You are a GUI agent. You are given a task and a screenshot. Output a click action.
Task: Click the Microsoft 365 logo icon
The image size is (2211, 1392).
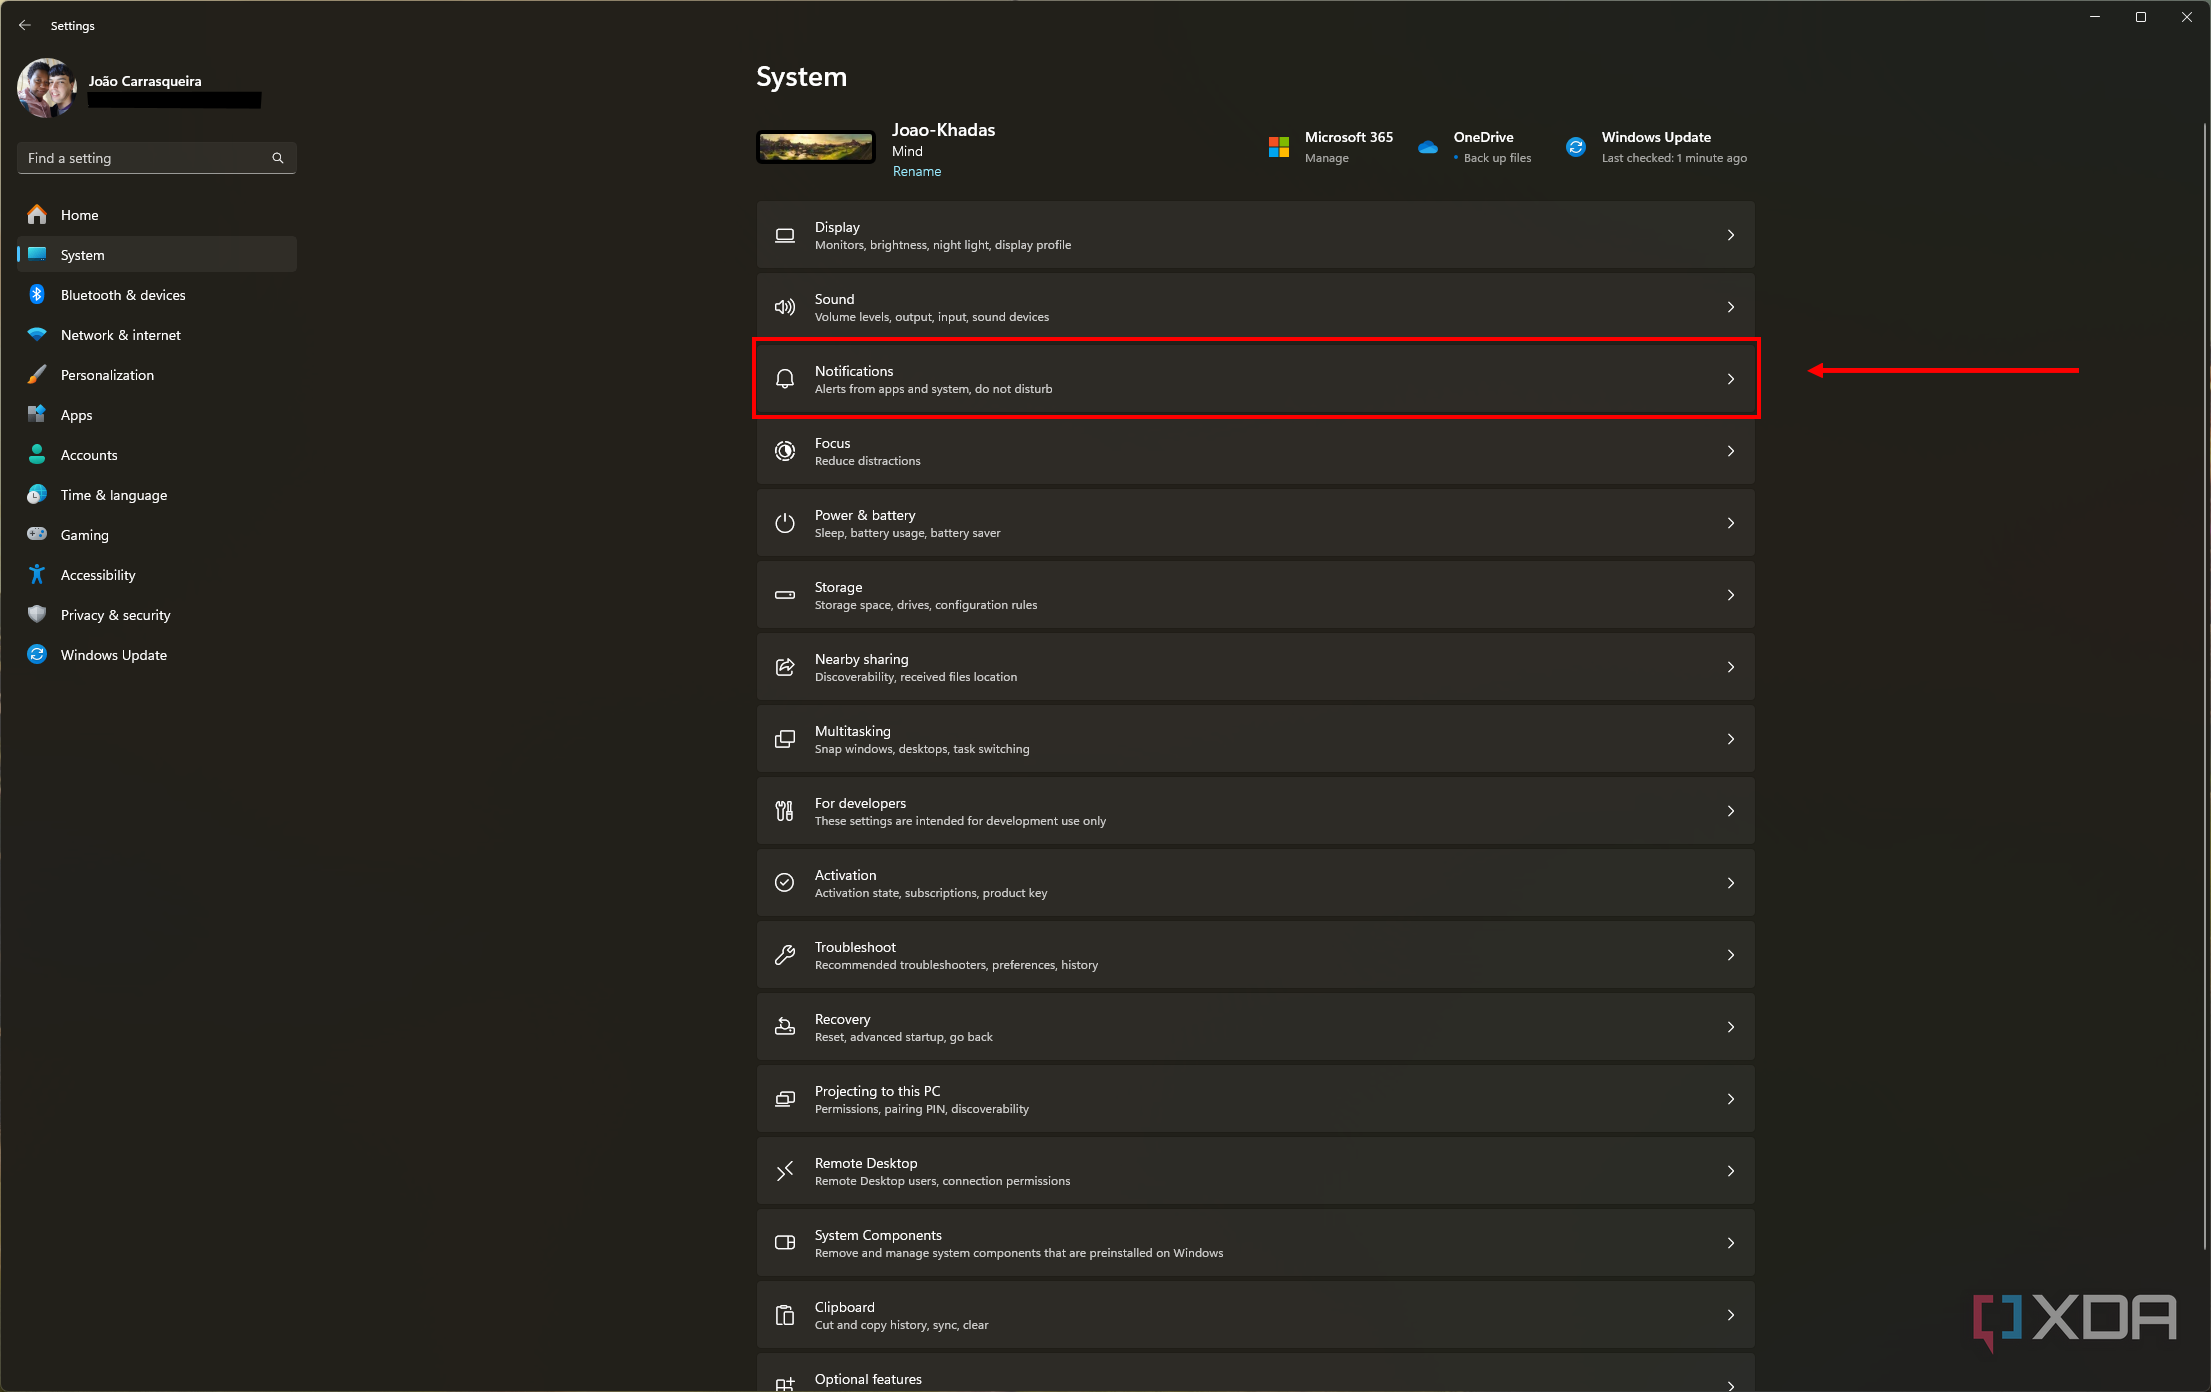click(x=1279, y=147)
